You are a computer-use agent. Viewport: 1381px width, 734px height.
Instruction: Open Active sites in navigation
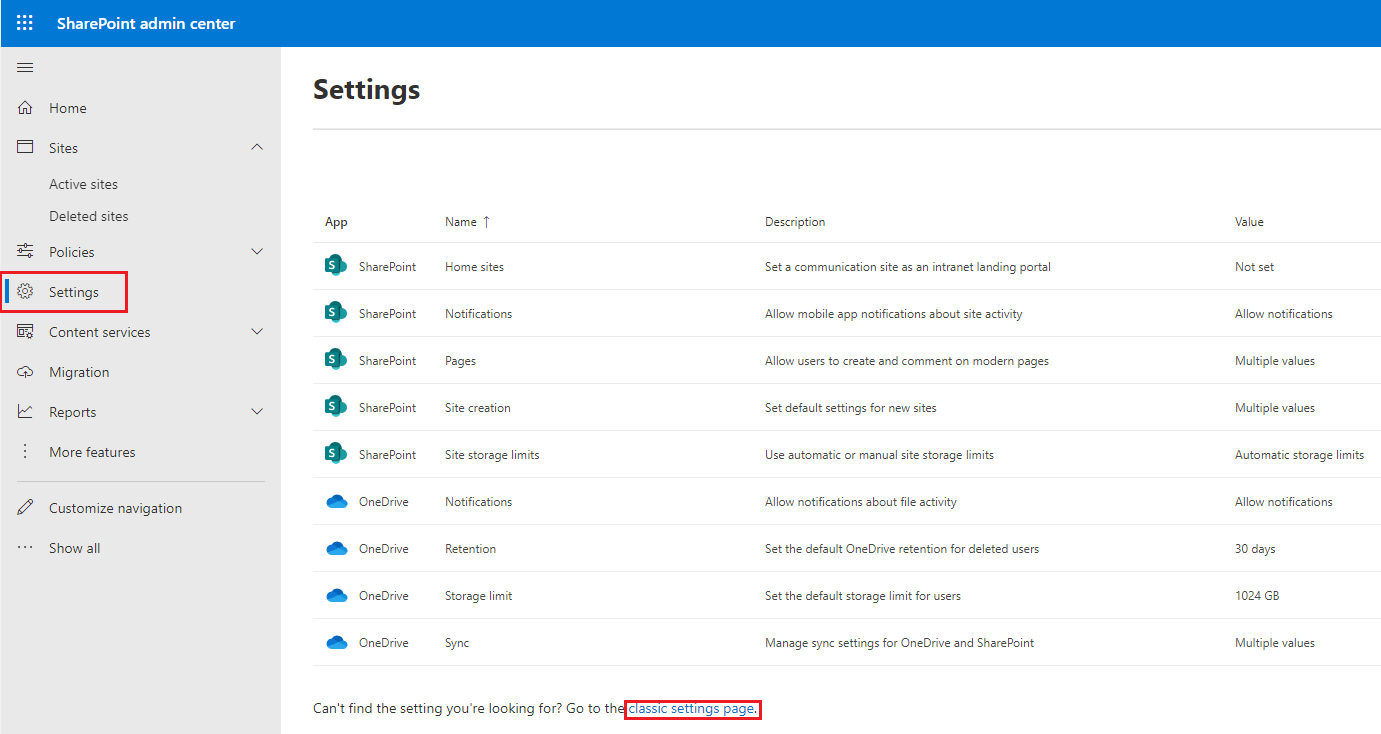coord(83,184)
